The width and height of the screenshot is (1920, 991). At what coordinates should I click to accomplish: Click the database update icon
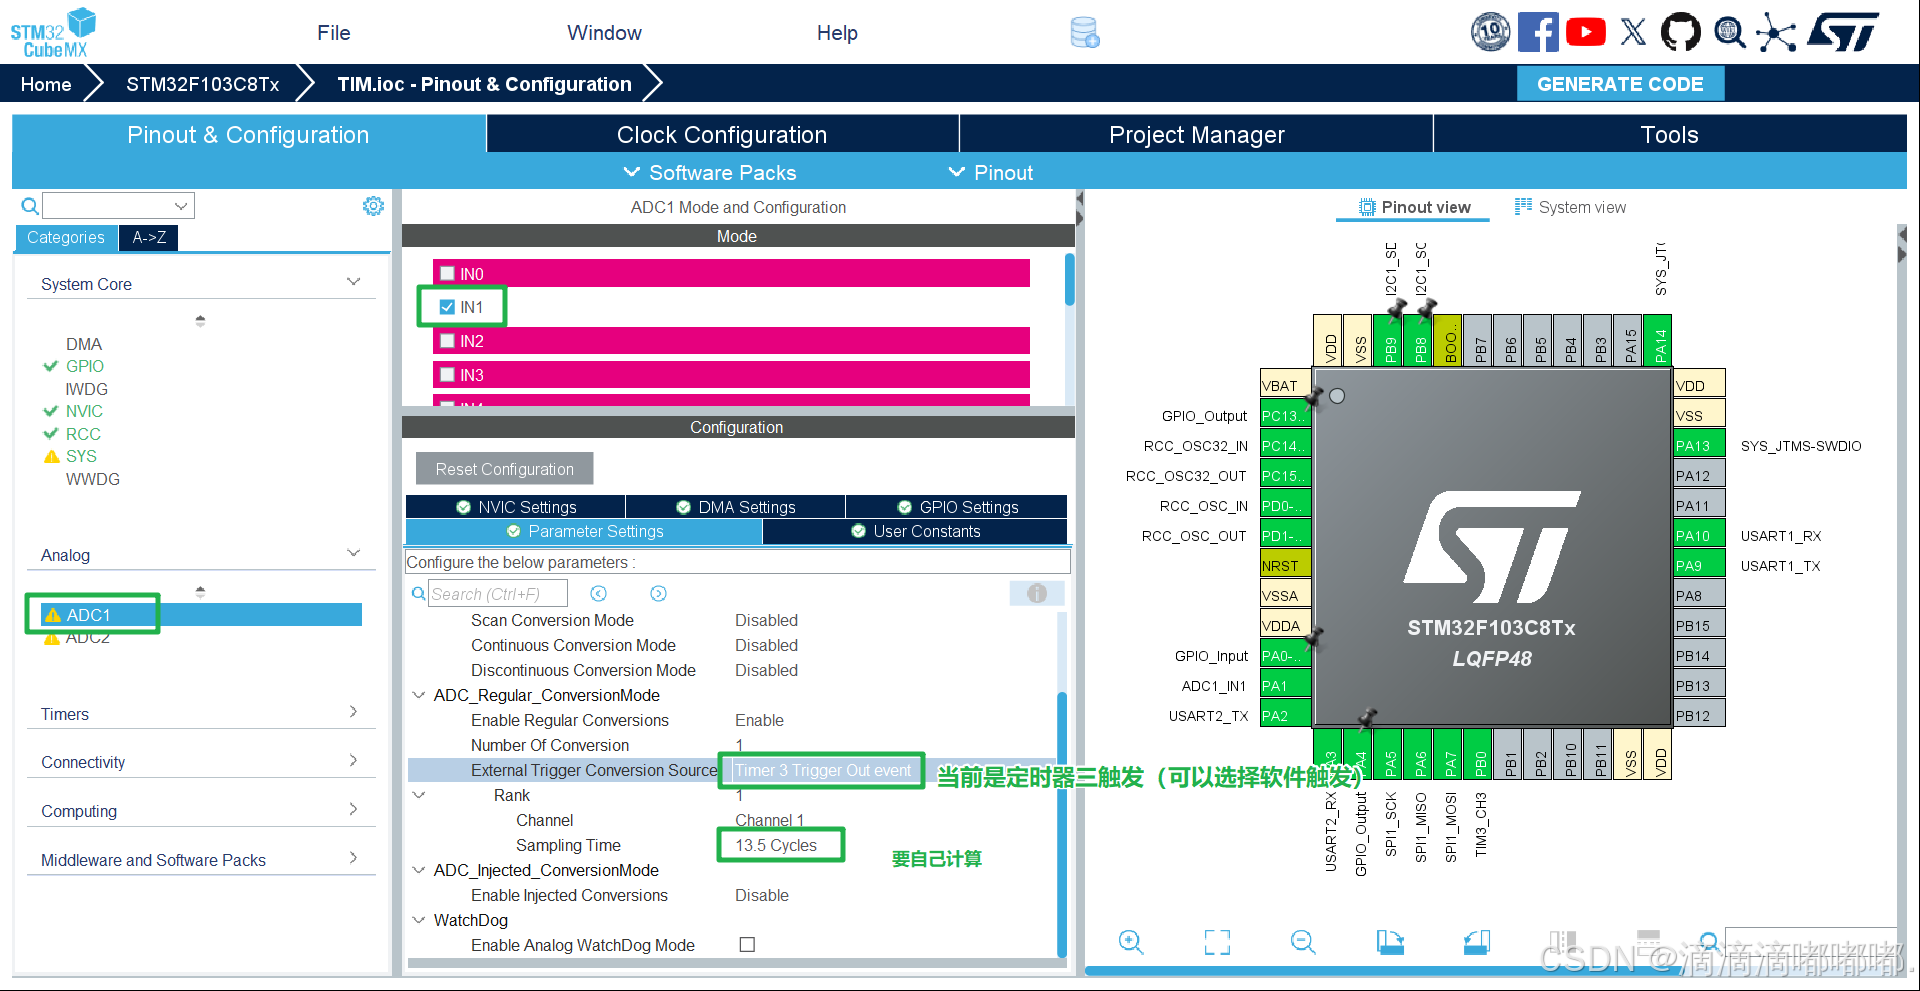(1085, 32)
